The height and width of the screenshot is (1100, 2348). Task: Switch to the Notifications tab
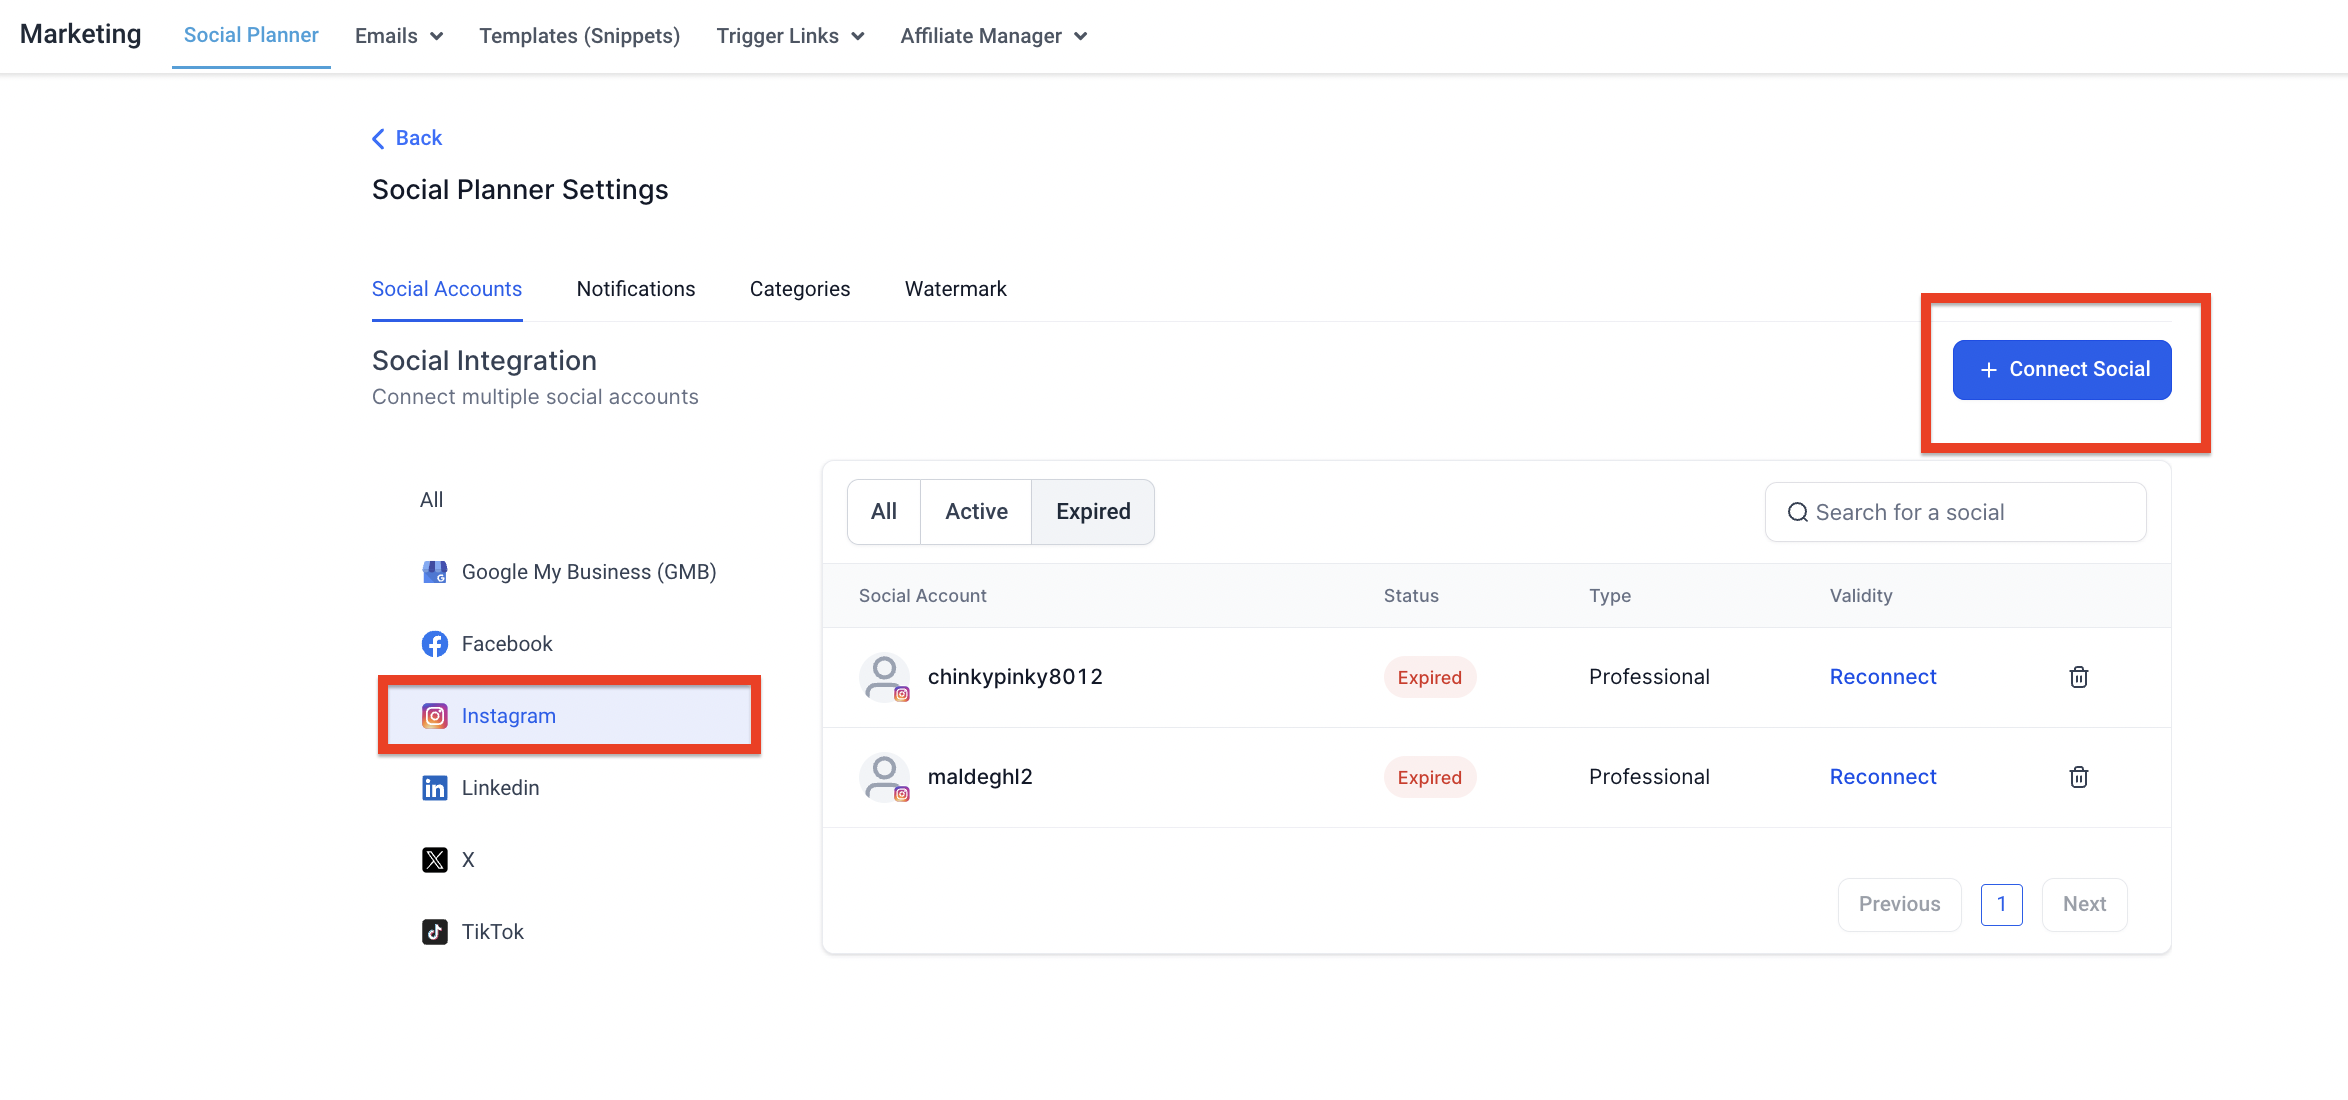point(636,289)
